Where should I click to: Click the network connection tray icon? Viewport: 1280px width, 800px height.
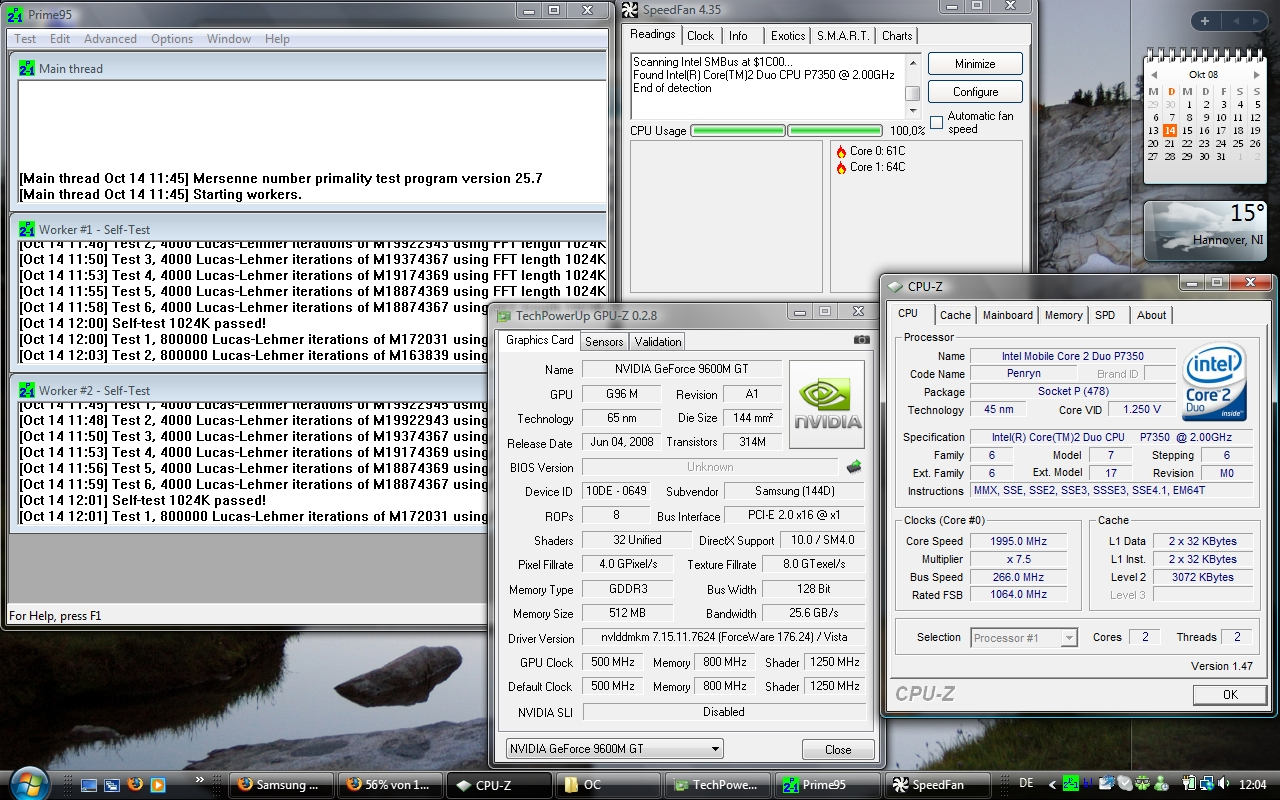coord(1207,784)
